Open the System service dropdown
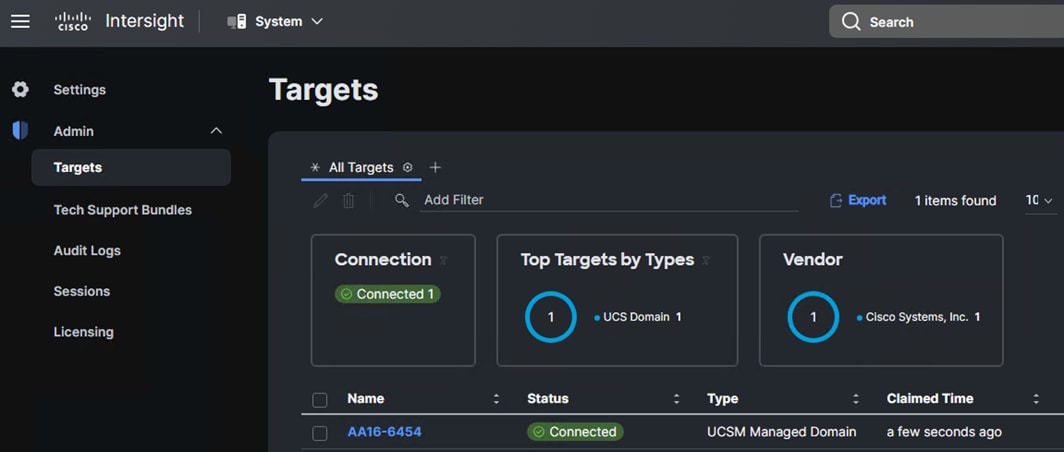Image resolution: width=1064 pixels, height=452 pixels. pyautogui.click(x=275, y=21)
